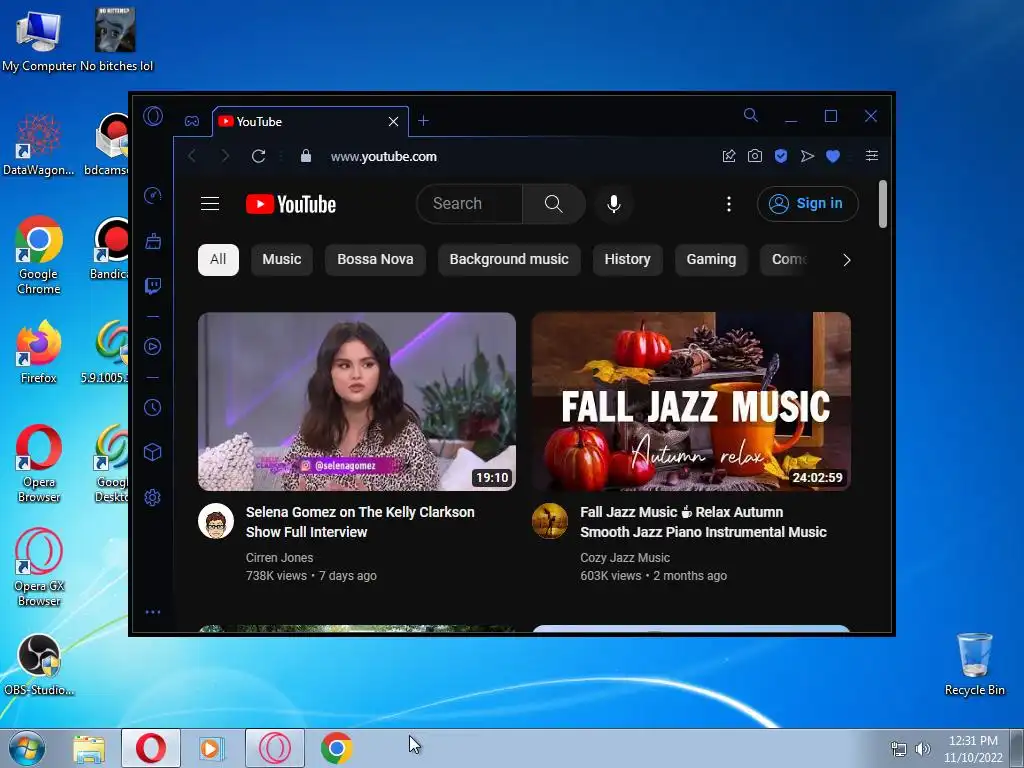
Task: Open YouTube hamburger guide menu
Action: point(210,204)
